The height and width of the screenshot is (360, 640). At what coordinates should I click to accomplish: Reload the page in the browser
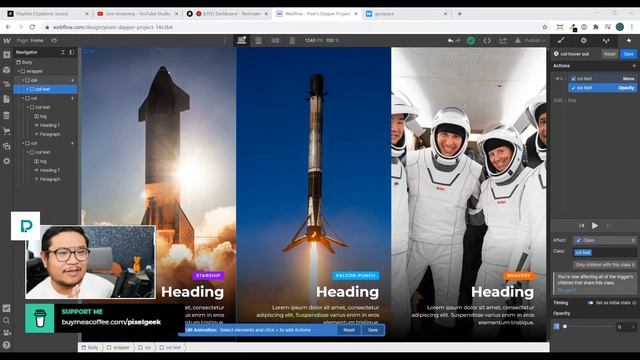pos(32,27)
